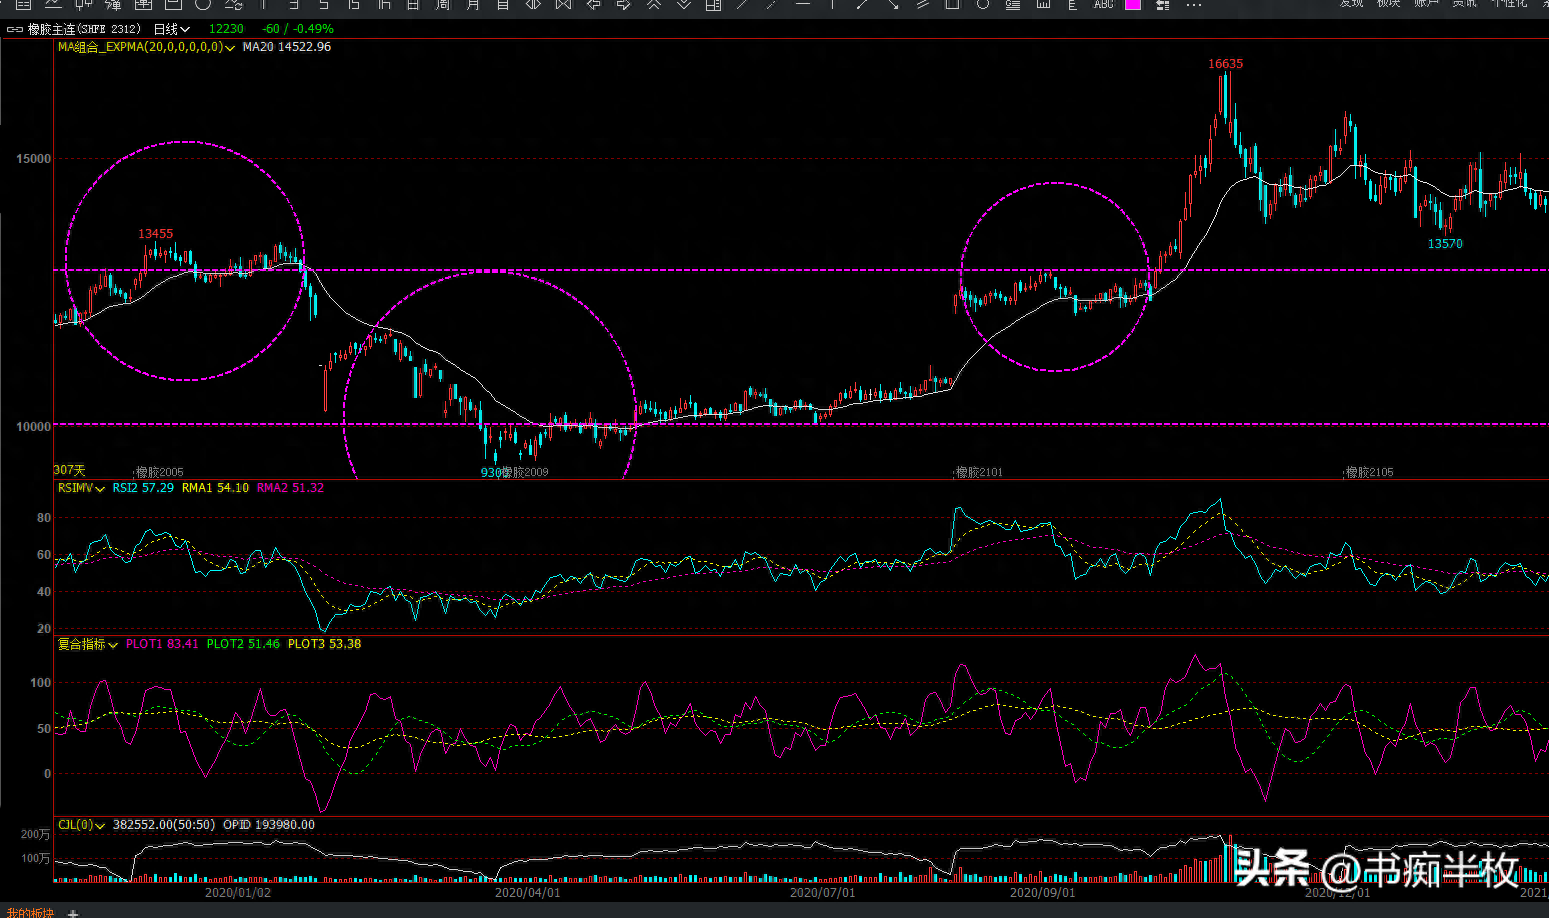Image resolution: width=1549 pixels, height=918 pixels.
Task: Select the parallel lines drawing tool
Action: [x=922, y=4]
